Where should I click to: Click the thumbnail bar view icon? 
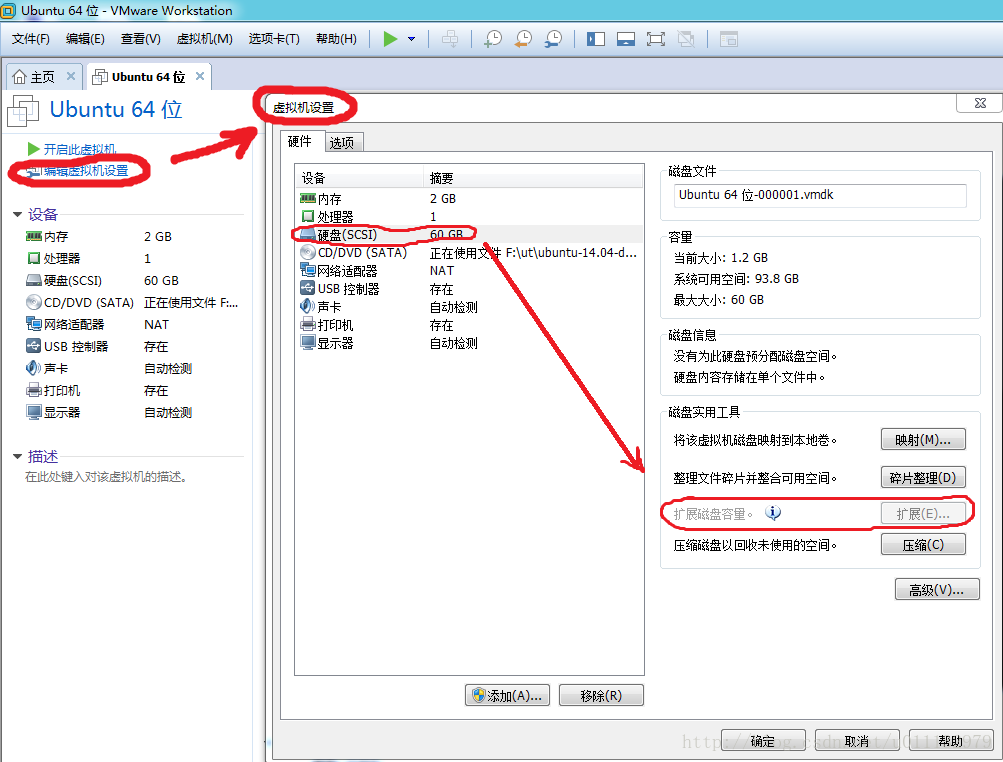click(626, 39)
